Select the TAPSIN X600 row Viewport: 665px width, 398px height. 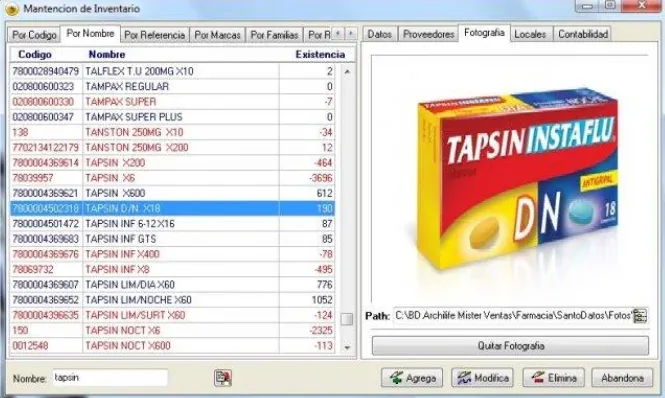pos(172,193)
